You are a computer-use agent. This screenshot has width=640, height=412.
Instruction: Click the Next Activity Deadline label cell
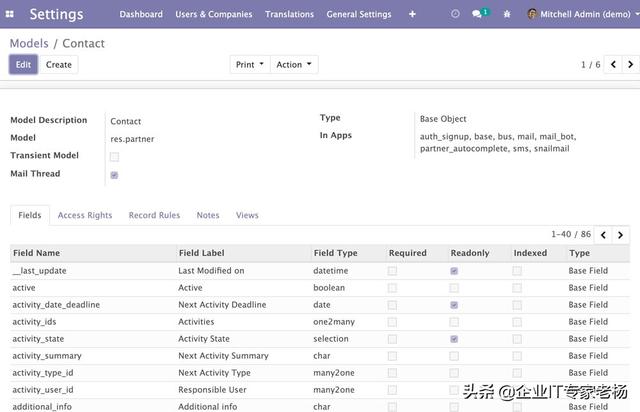222,305
